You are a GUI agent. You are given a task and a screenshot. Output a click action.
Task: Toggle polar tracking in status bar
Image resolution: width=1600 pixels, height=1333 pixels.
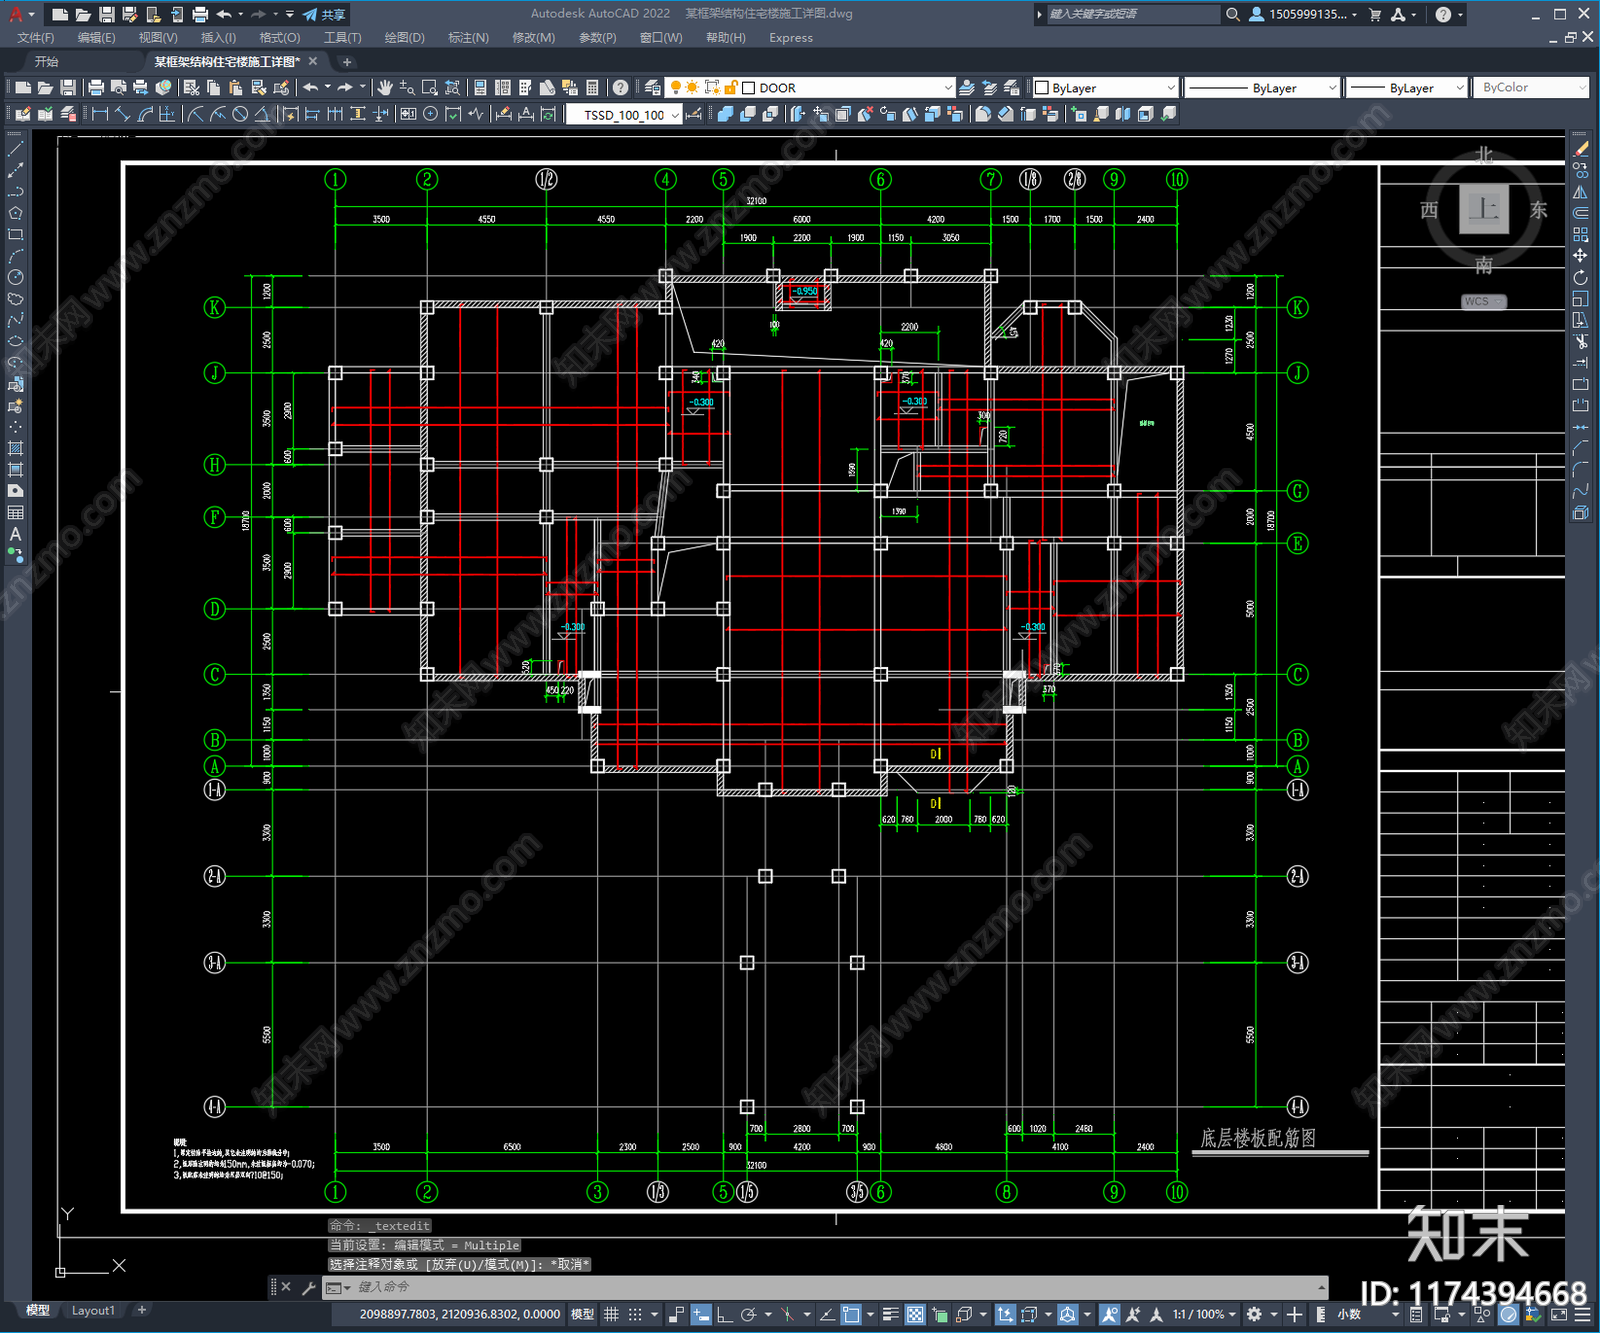[x=747, y=1314]
